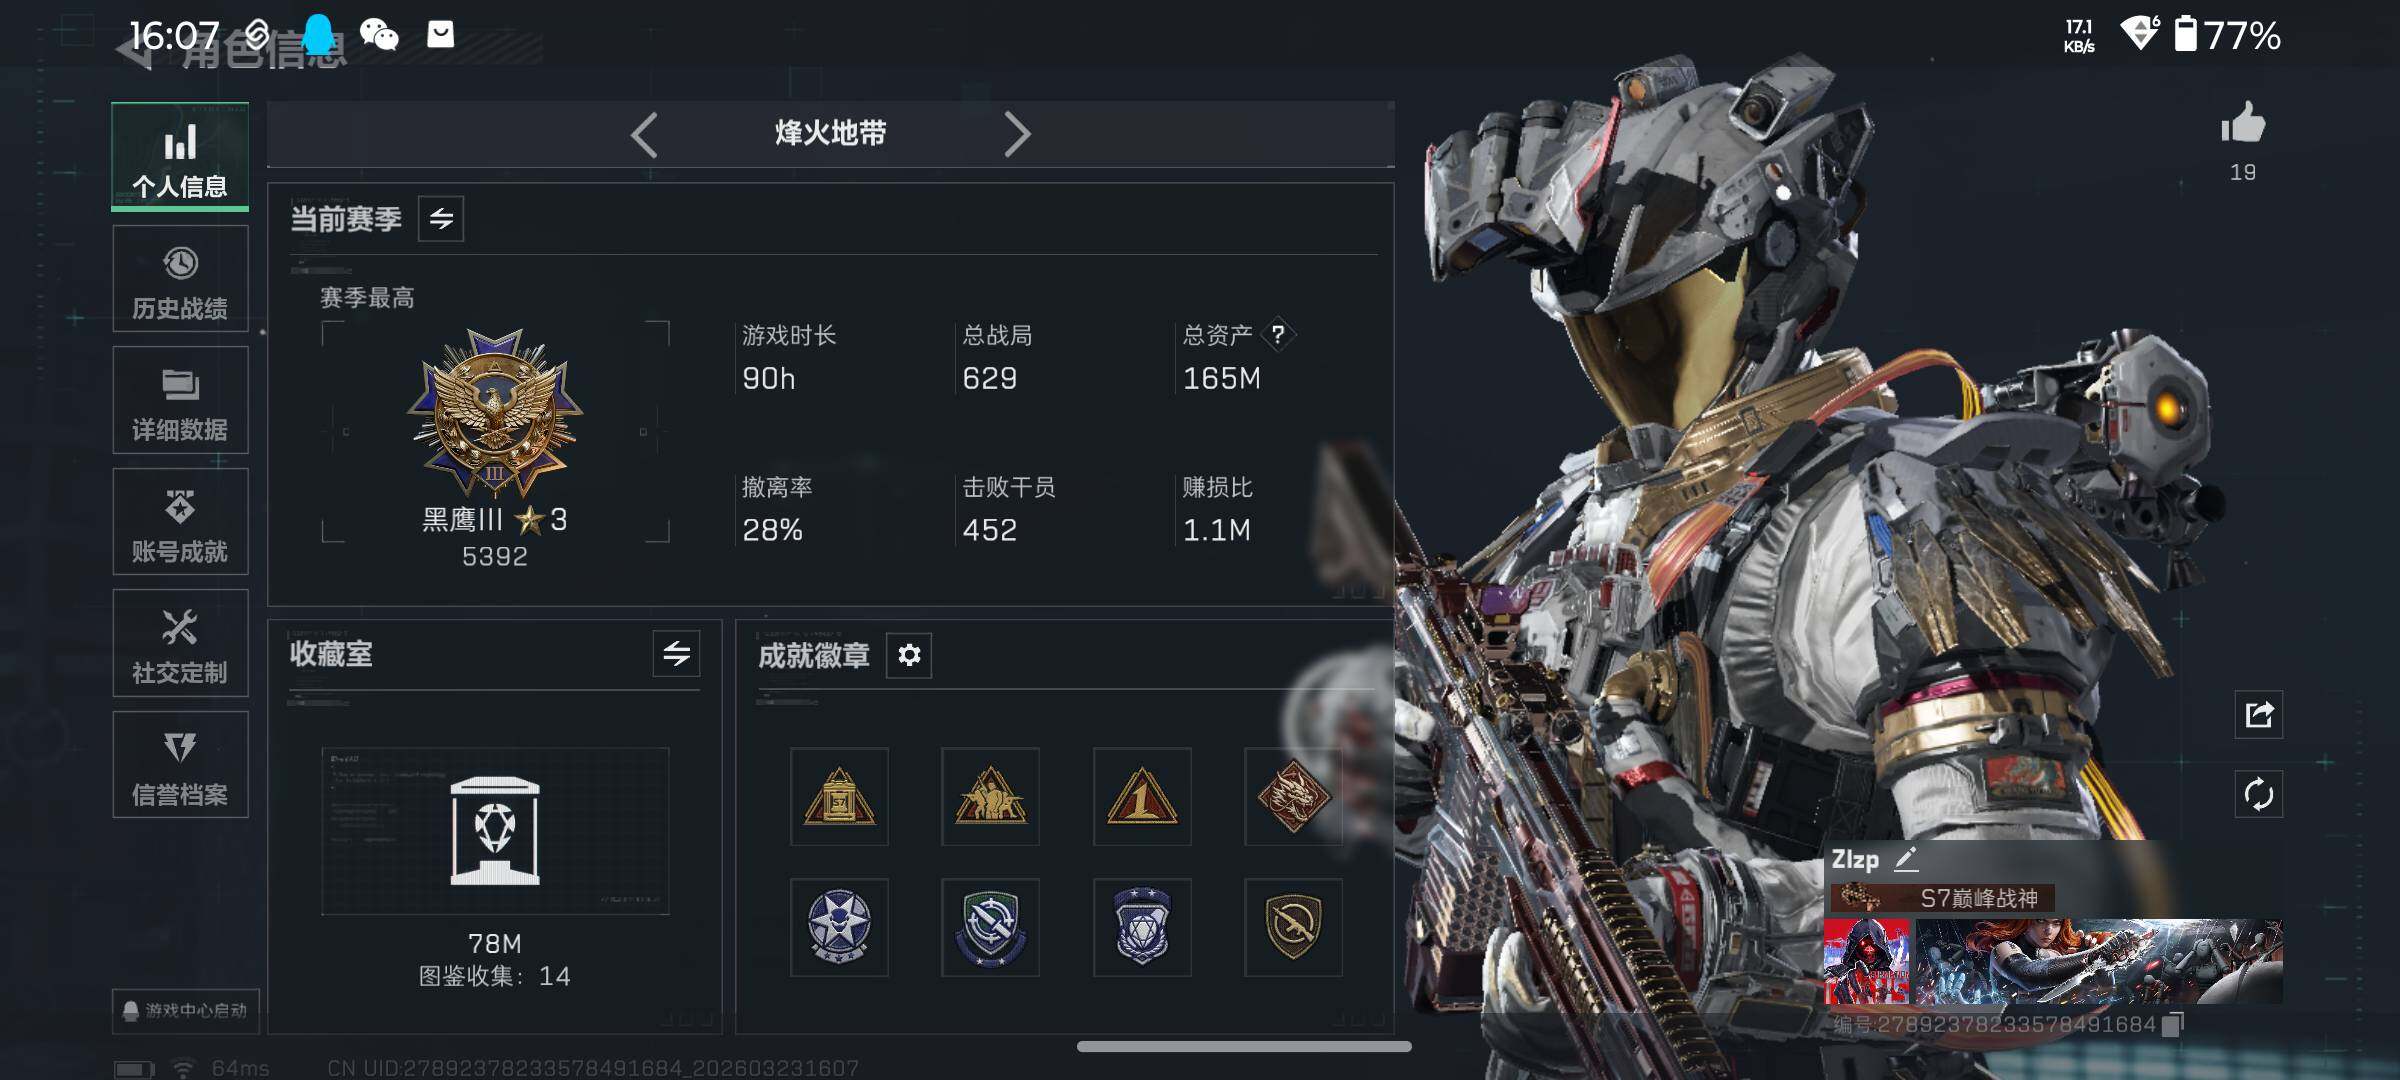
Task: Give a thumbs-up like to the profile
Action: coord(2243,124)
